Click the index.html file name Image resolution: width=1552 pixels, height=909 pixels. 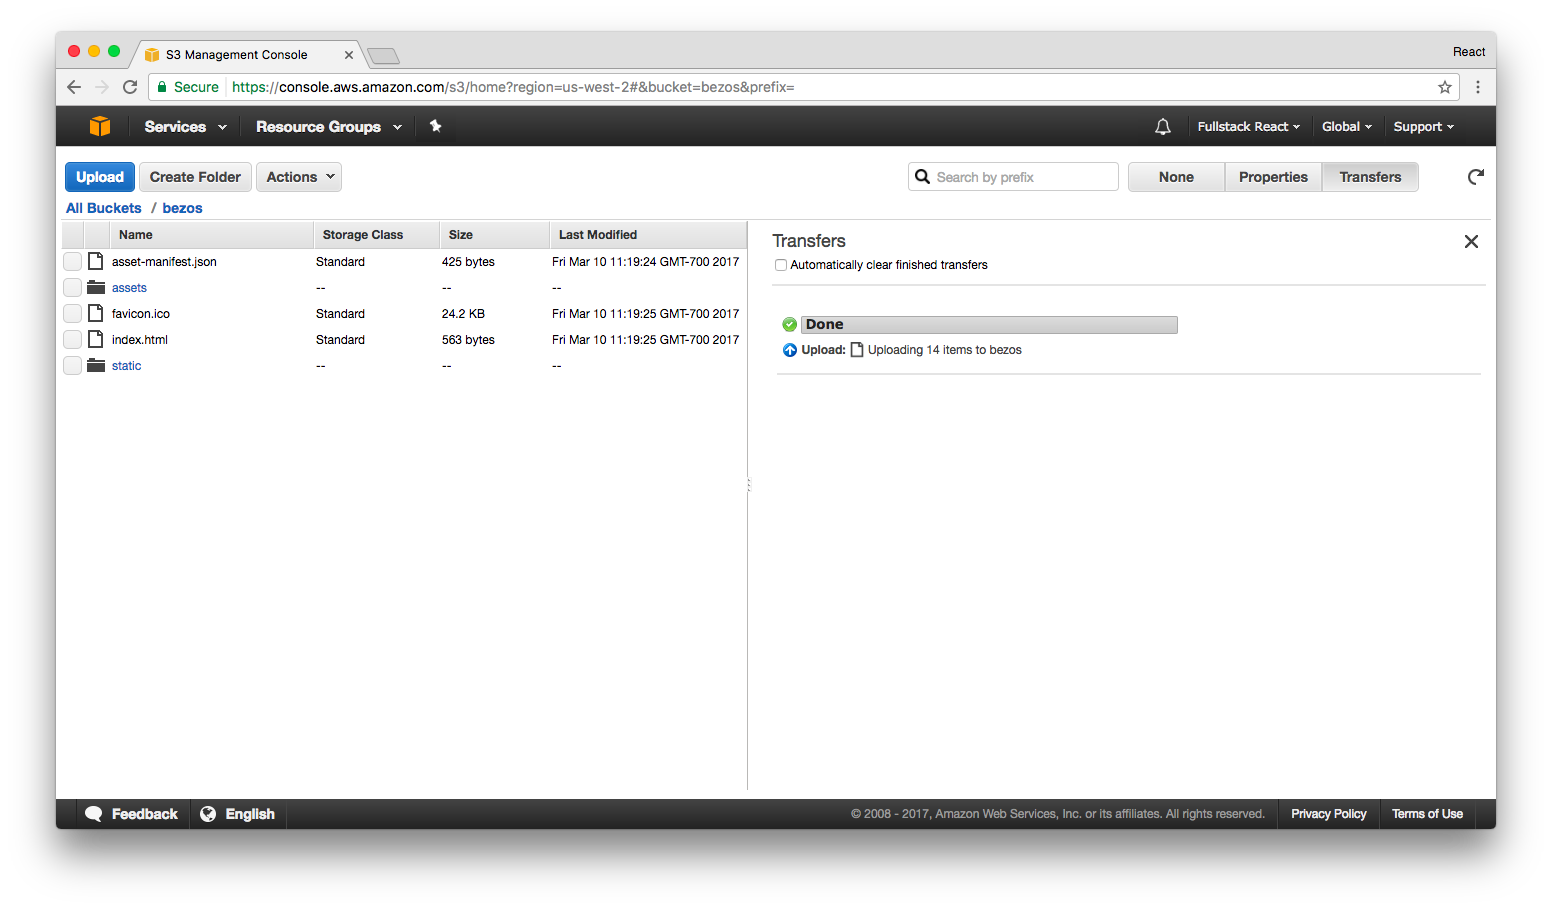(x=140, y=340)
